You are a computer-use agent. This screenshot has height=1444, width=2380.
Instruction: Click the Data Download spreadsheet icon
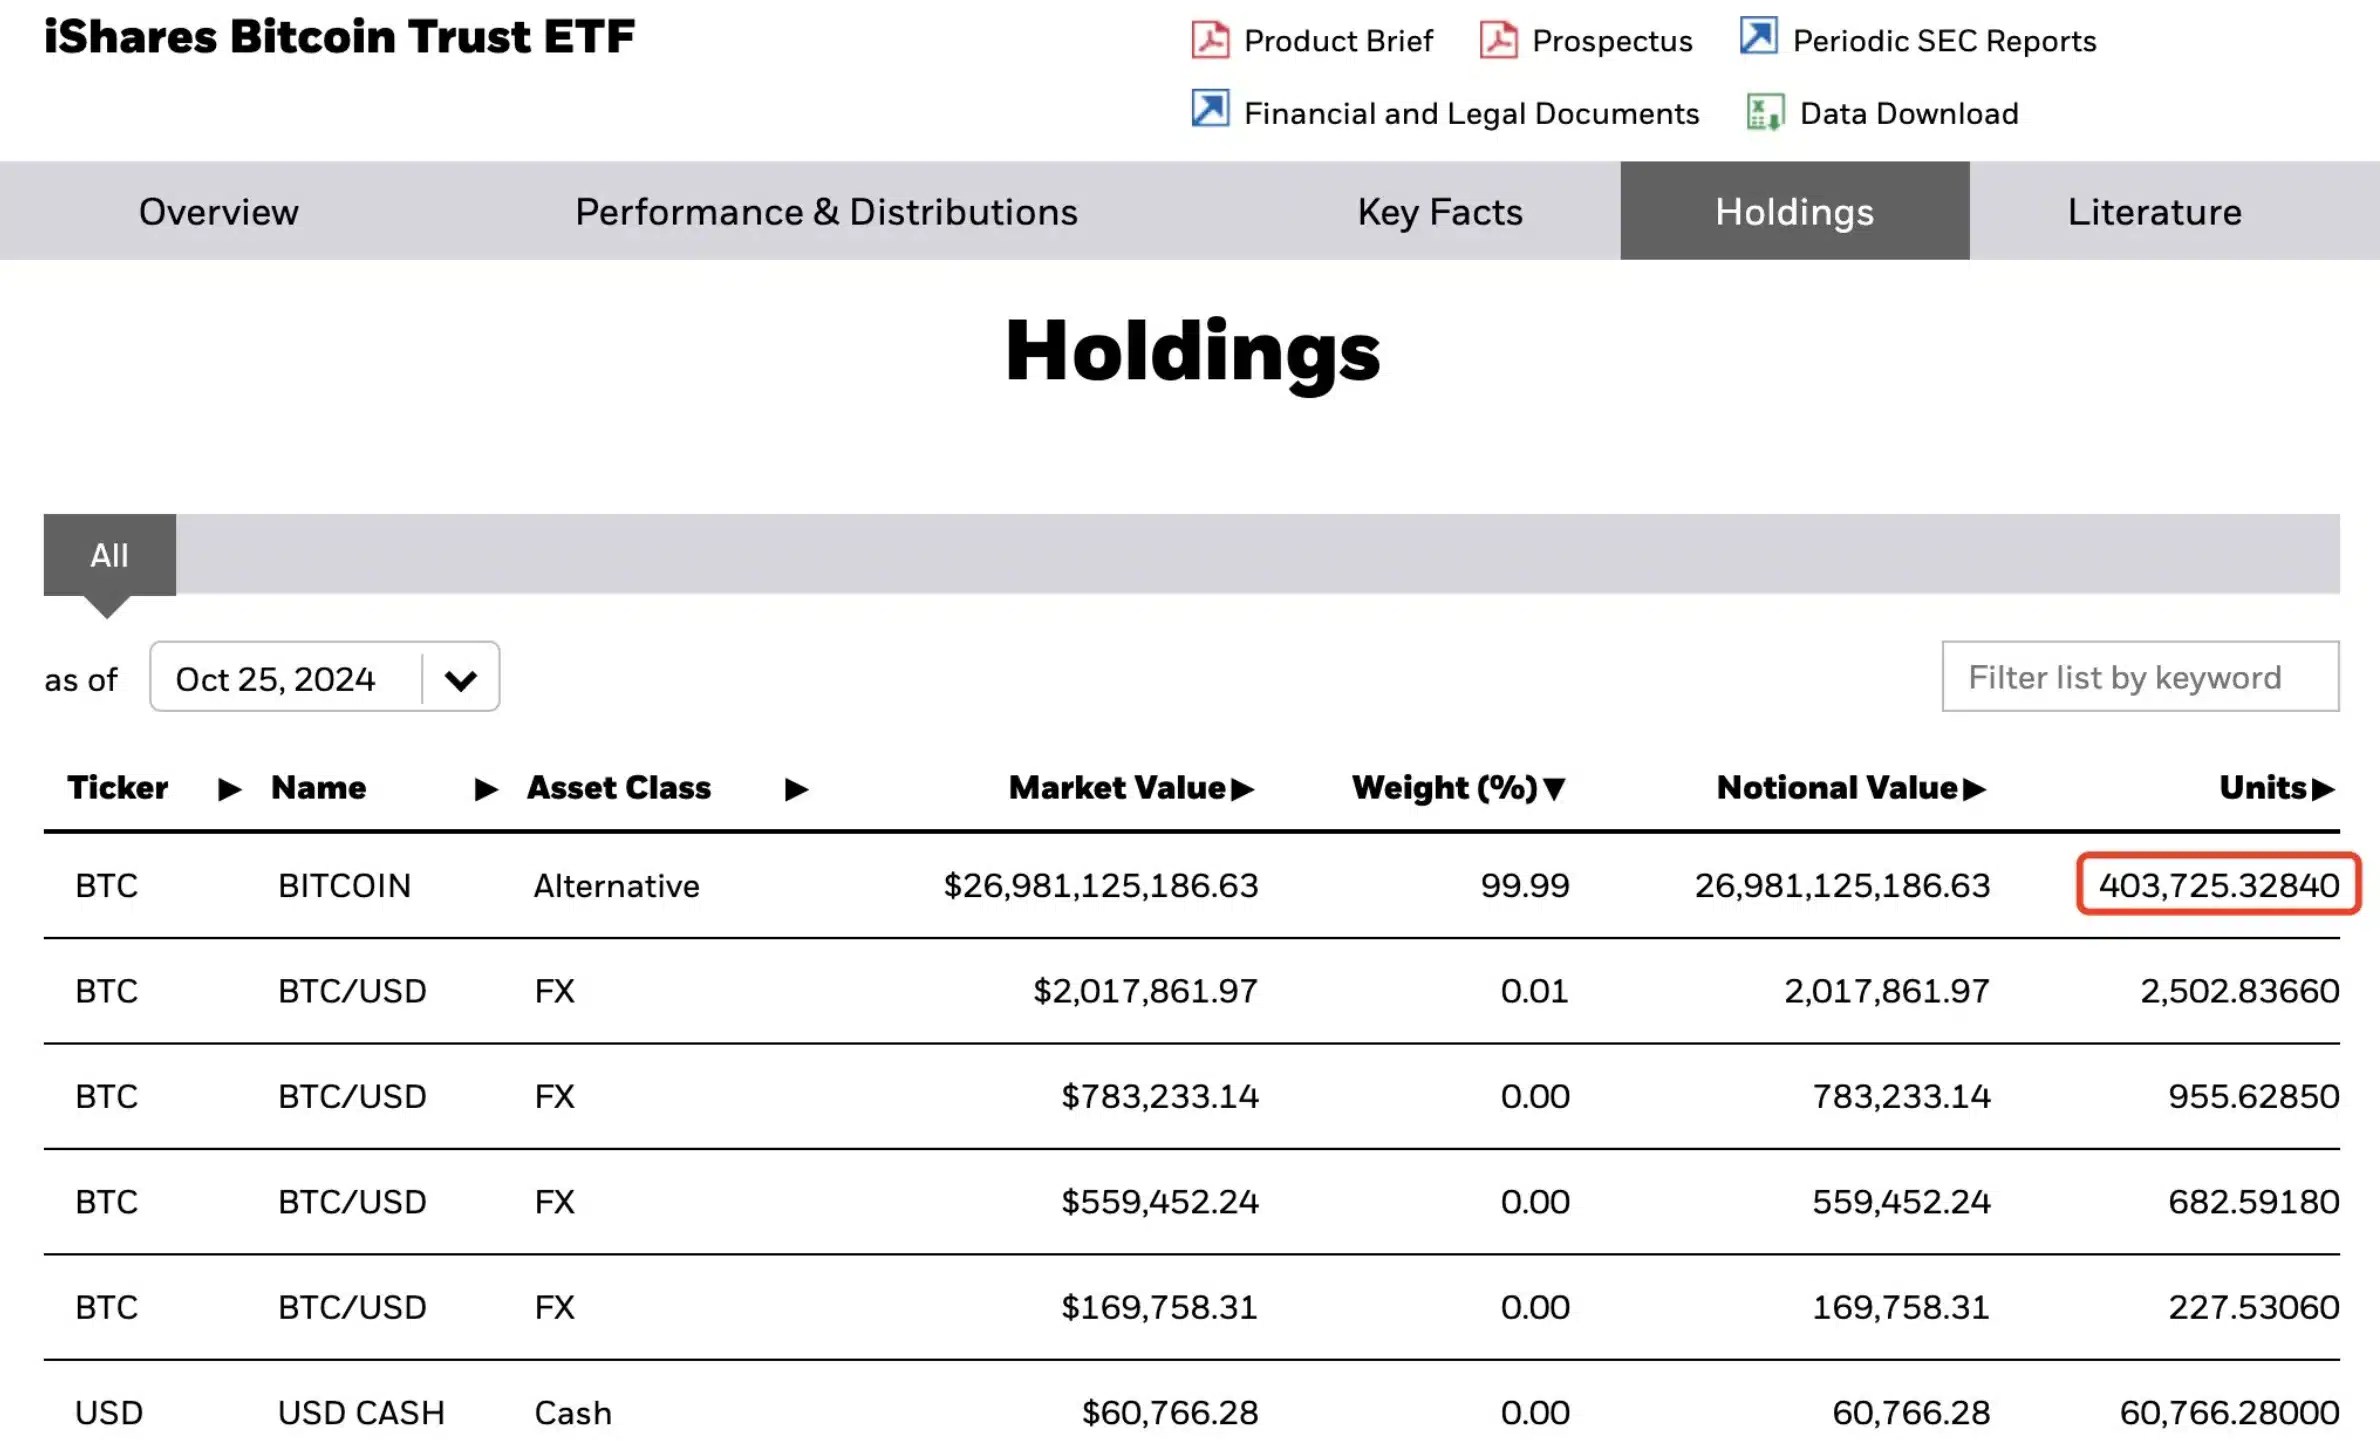coord(1764,112)
